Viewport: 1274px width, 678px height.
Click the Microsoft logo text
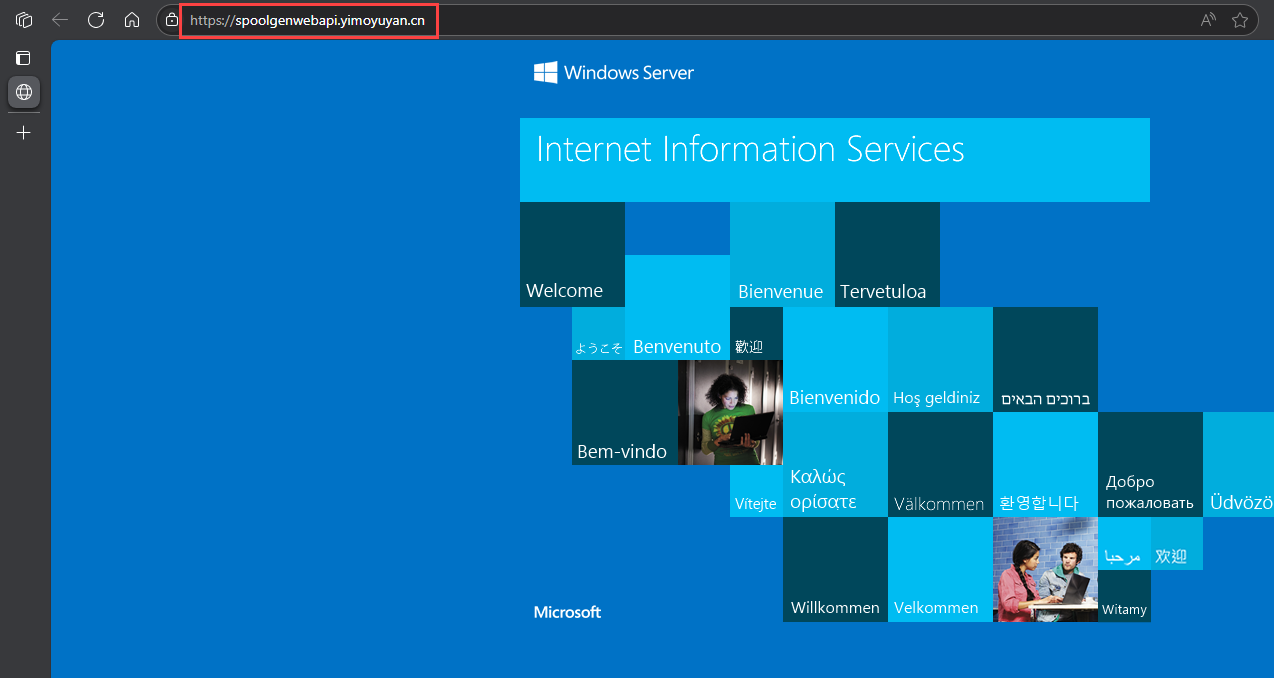(567, 612)
